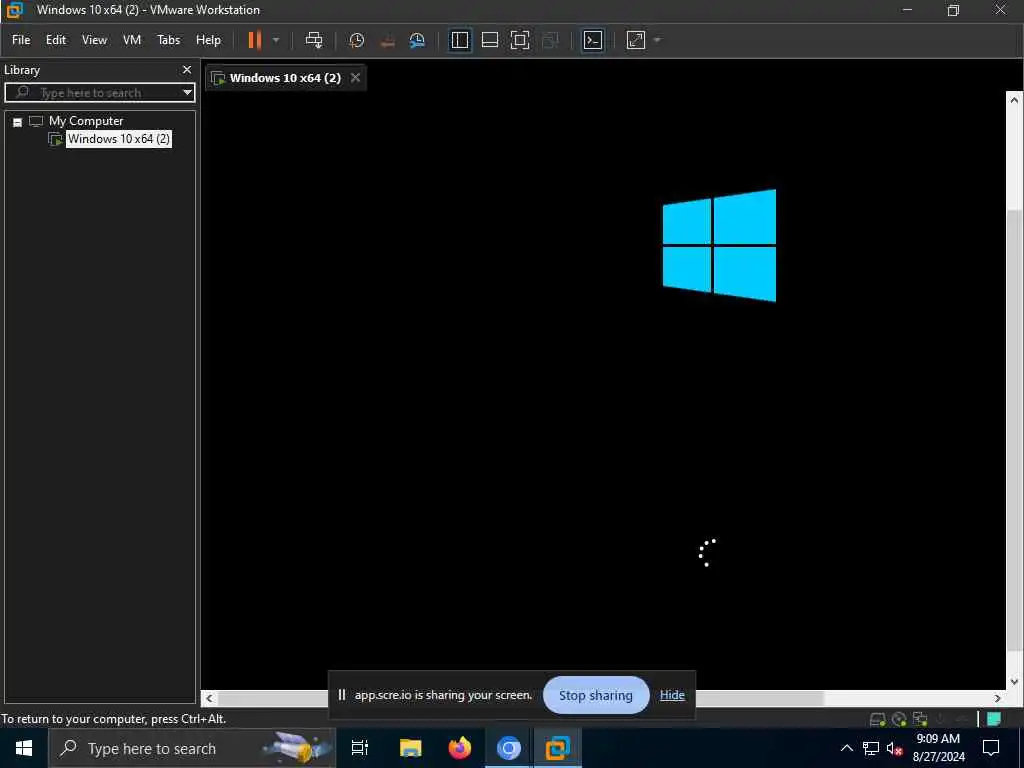Toggle the library sidebar view button

click(460, 40)
